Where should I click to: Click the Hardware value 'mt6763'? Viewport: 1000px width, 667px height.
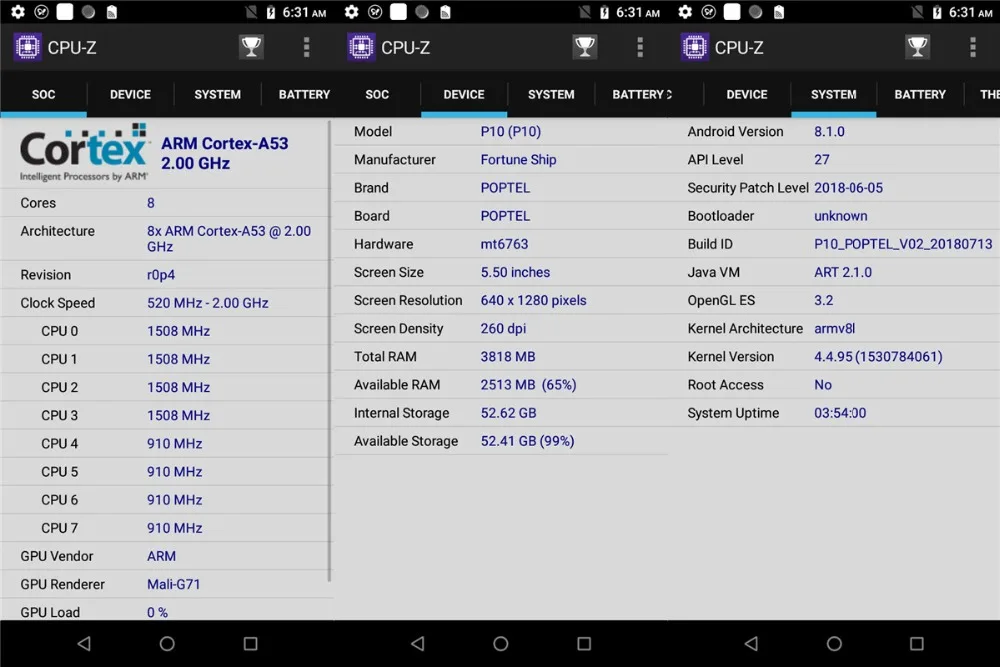[x=504, y=244]
